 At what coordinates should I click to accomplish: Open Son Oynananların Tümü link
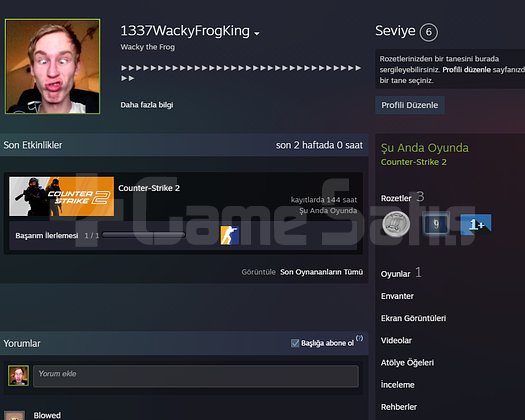pyautogui.click(x=321, y=272)
